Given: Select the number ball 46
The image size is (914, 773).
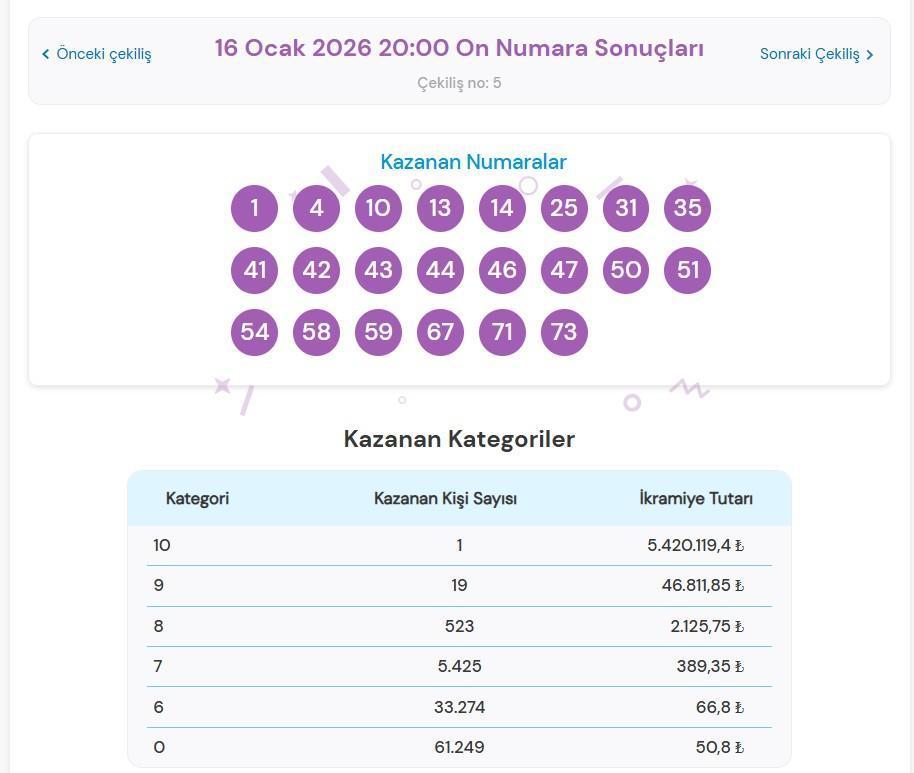Looking at the screenshot, I should point(502,270).
